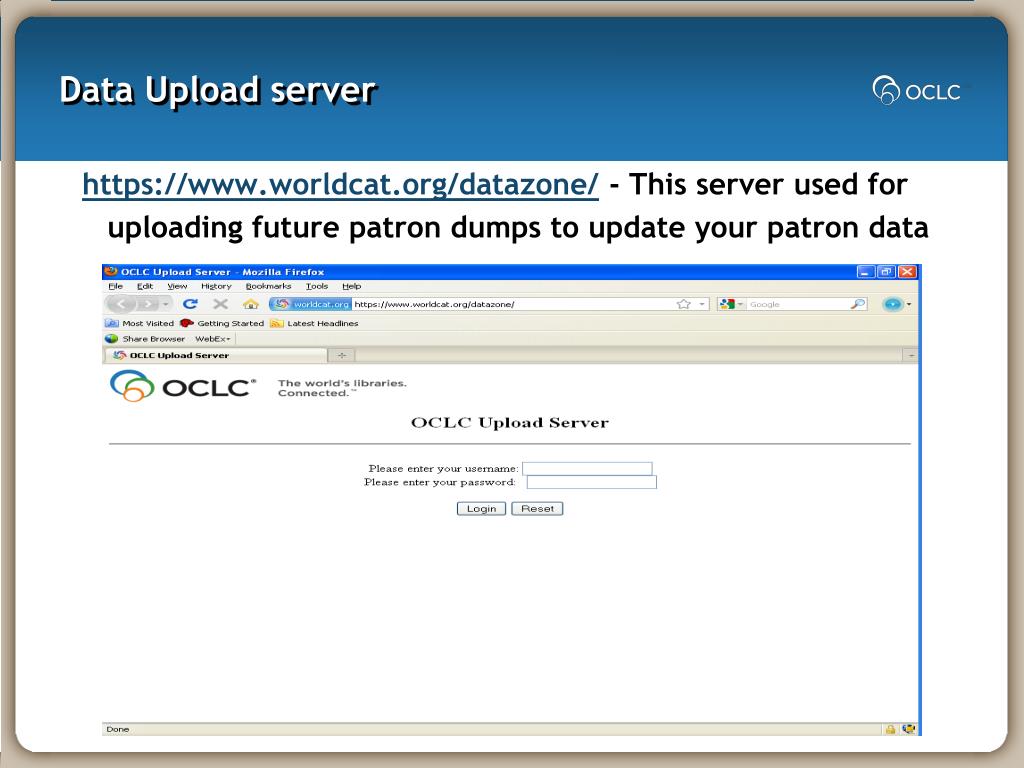Image resolution: width=1024 pixels, height=768 pixels.
Task: Open the location bar history dropdown arrow
Action: point(702,304)
